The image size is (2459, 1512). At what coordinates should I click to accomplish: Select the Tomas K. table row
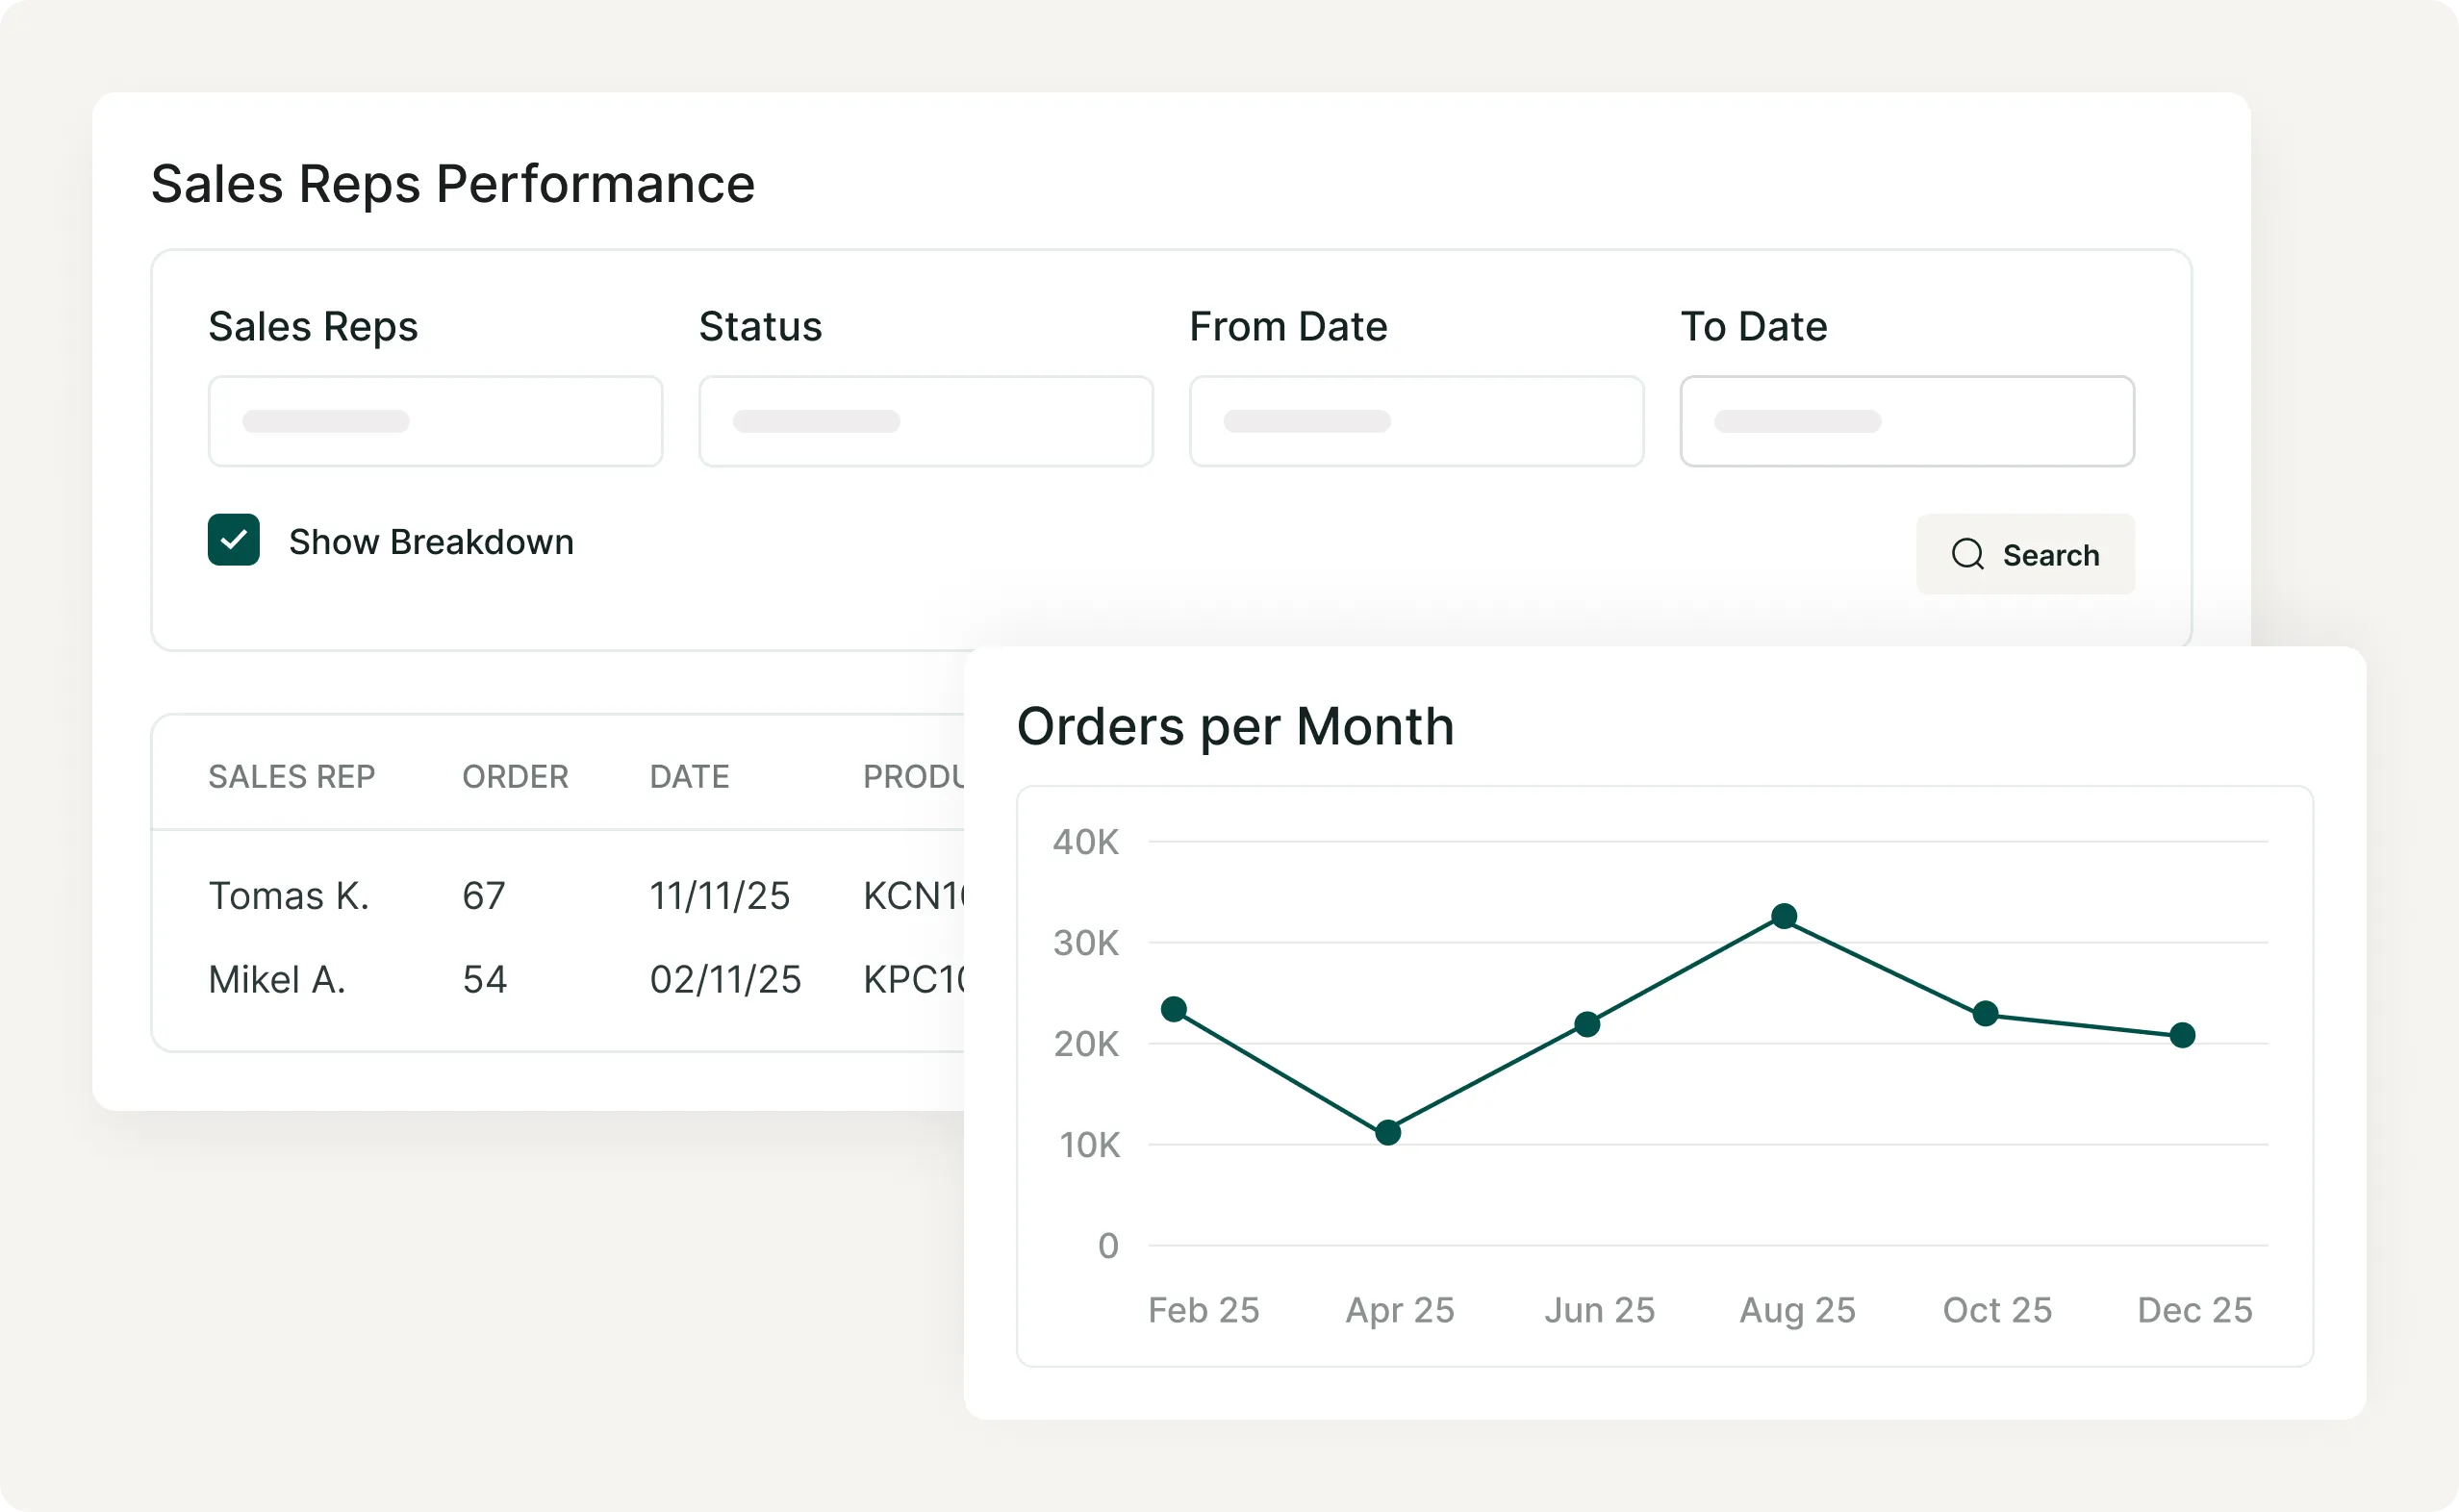(x=289, y=896)
